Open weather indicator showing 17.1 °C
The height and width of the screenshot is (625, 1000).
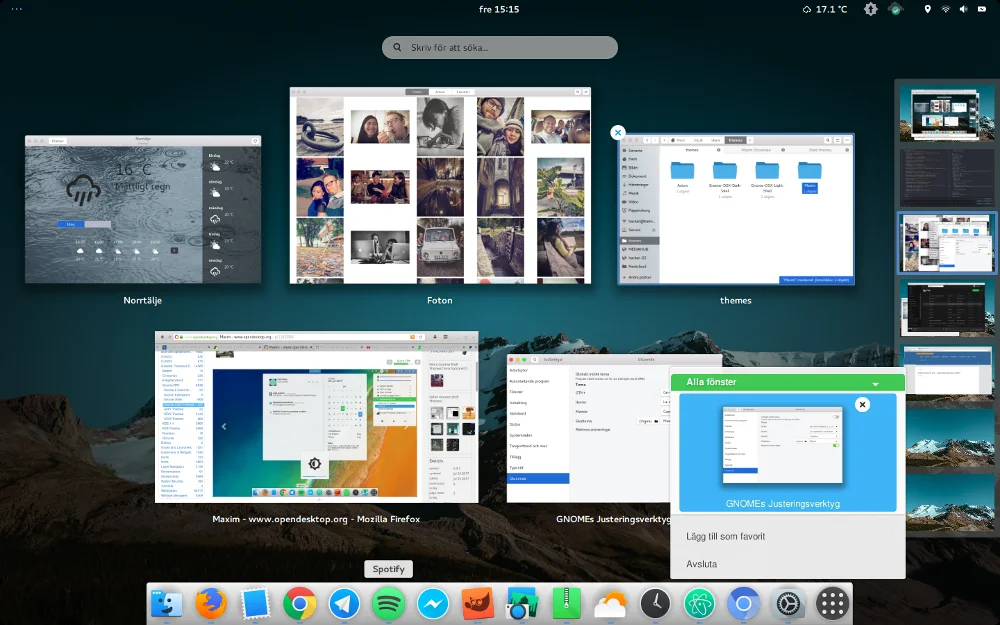(824, 9)
